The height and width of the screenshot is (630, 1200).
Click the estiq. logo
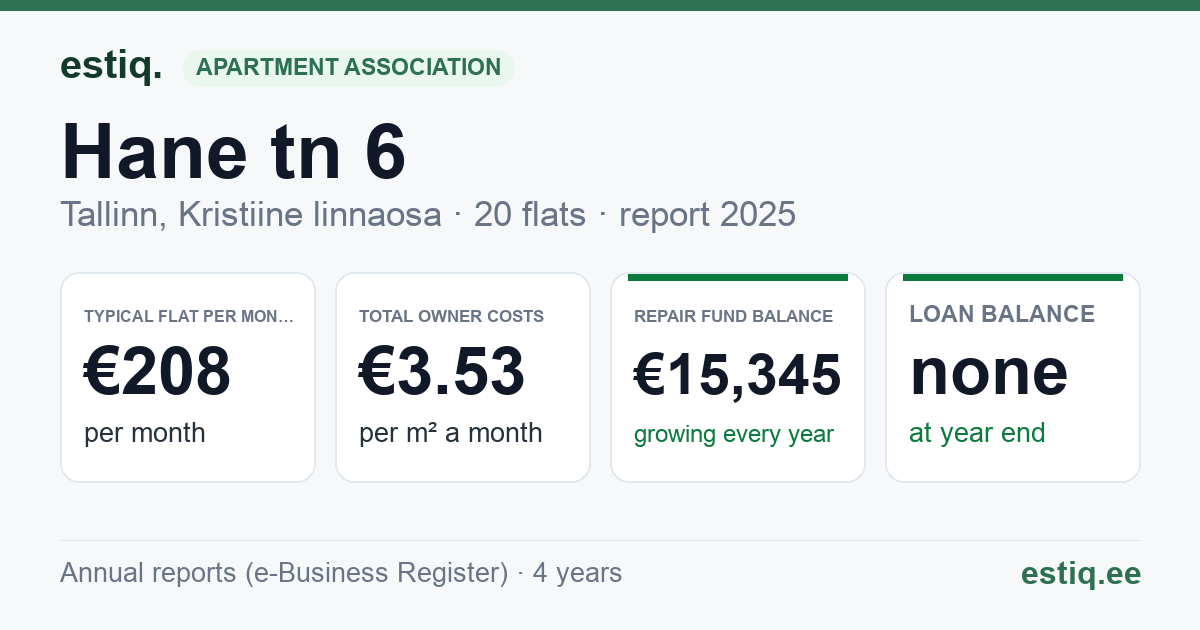[111, 66]
